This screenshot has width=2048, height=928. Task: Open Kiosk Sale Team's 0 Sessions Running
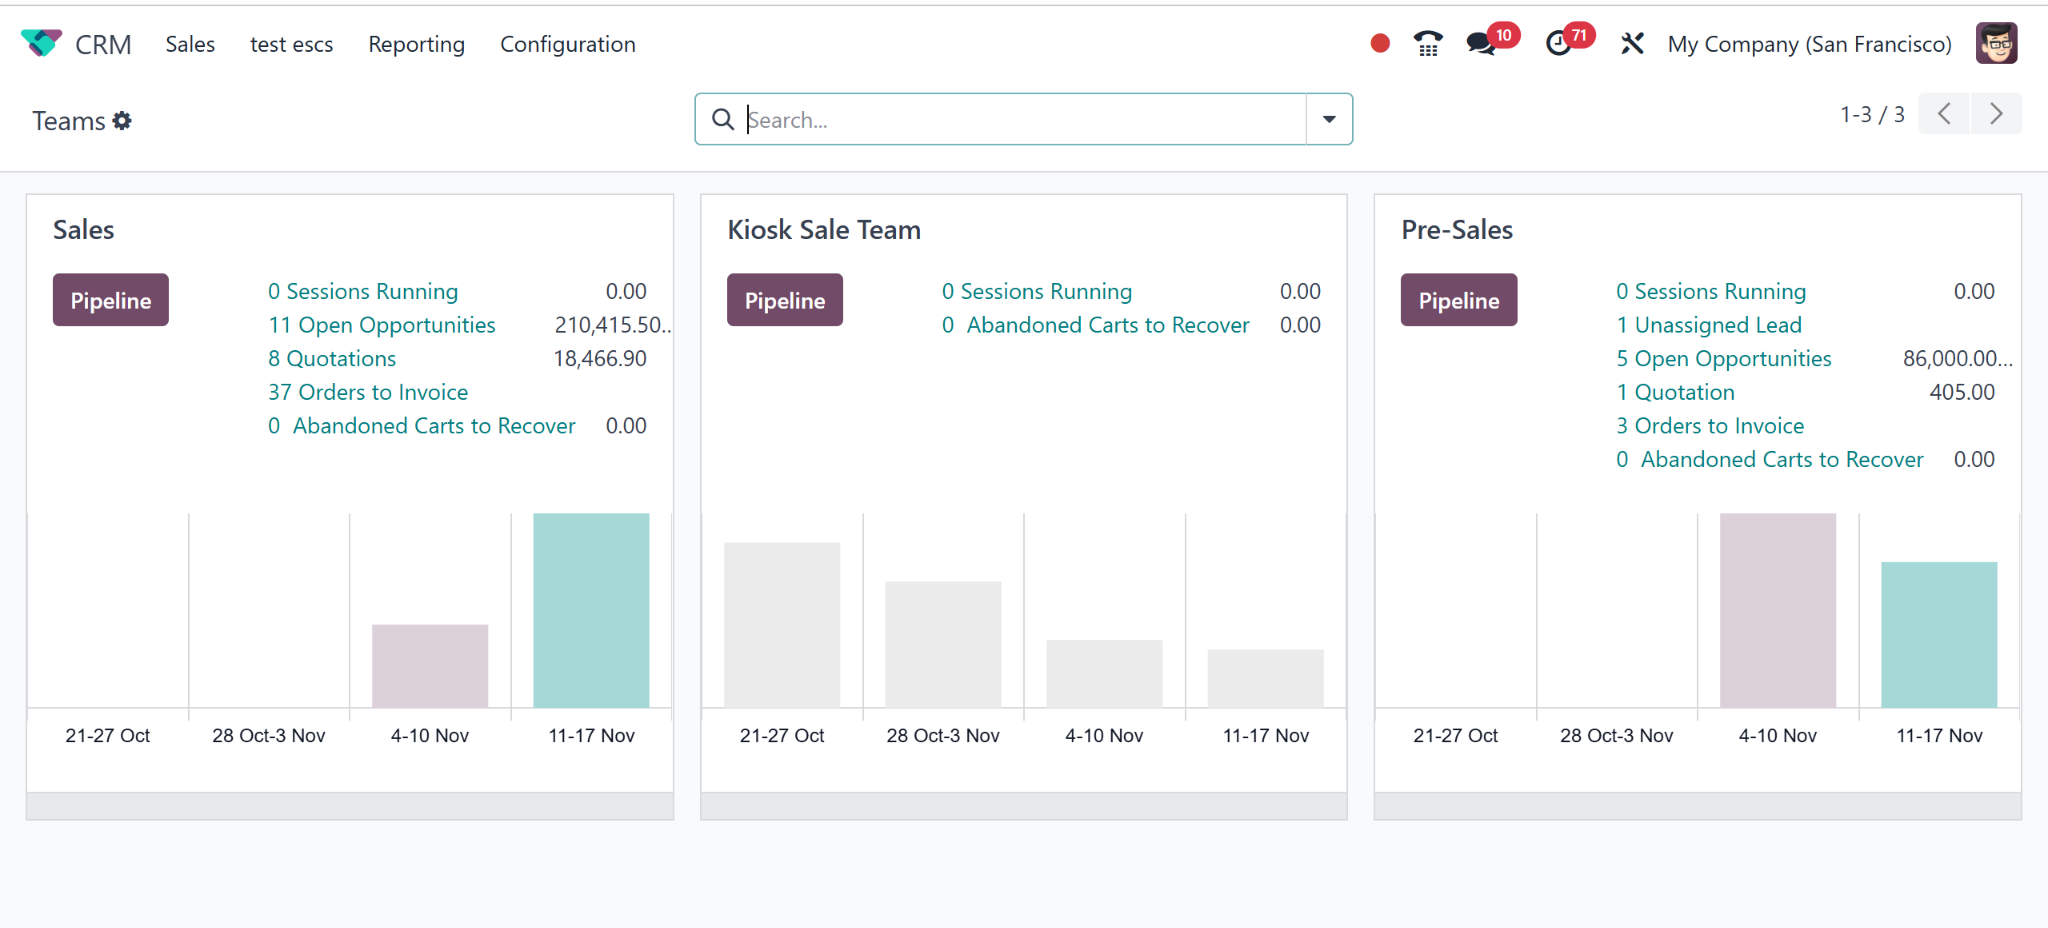coord(1037,291)
